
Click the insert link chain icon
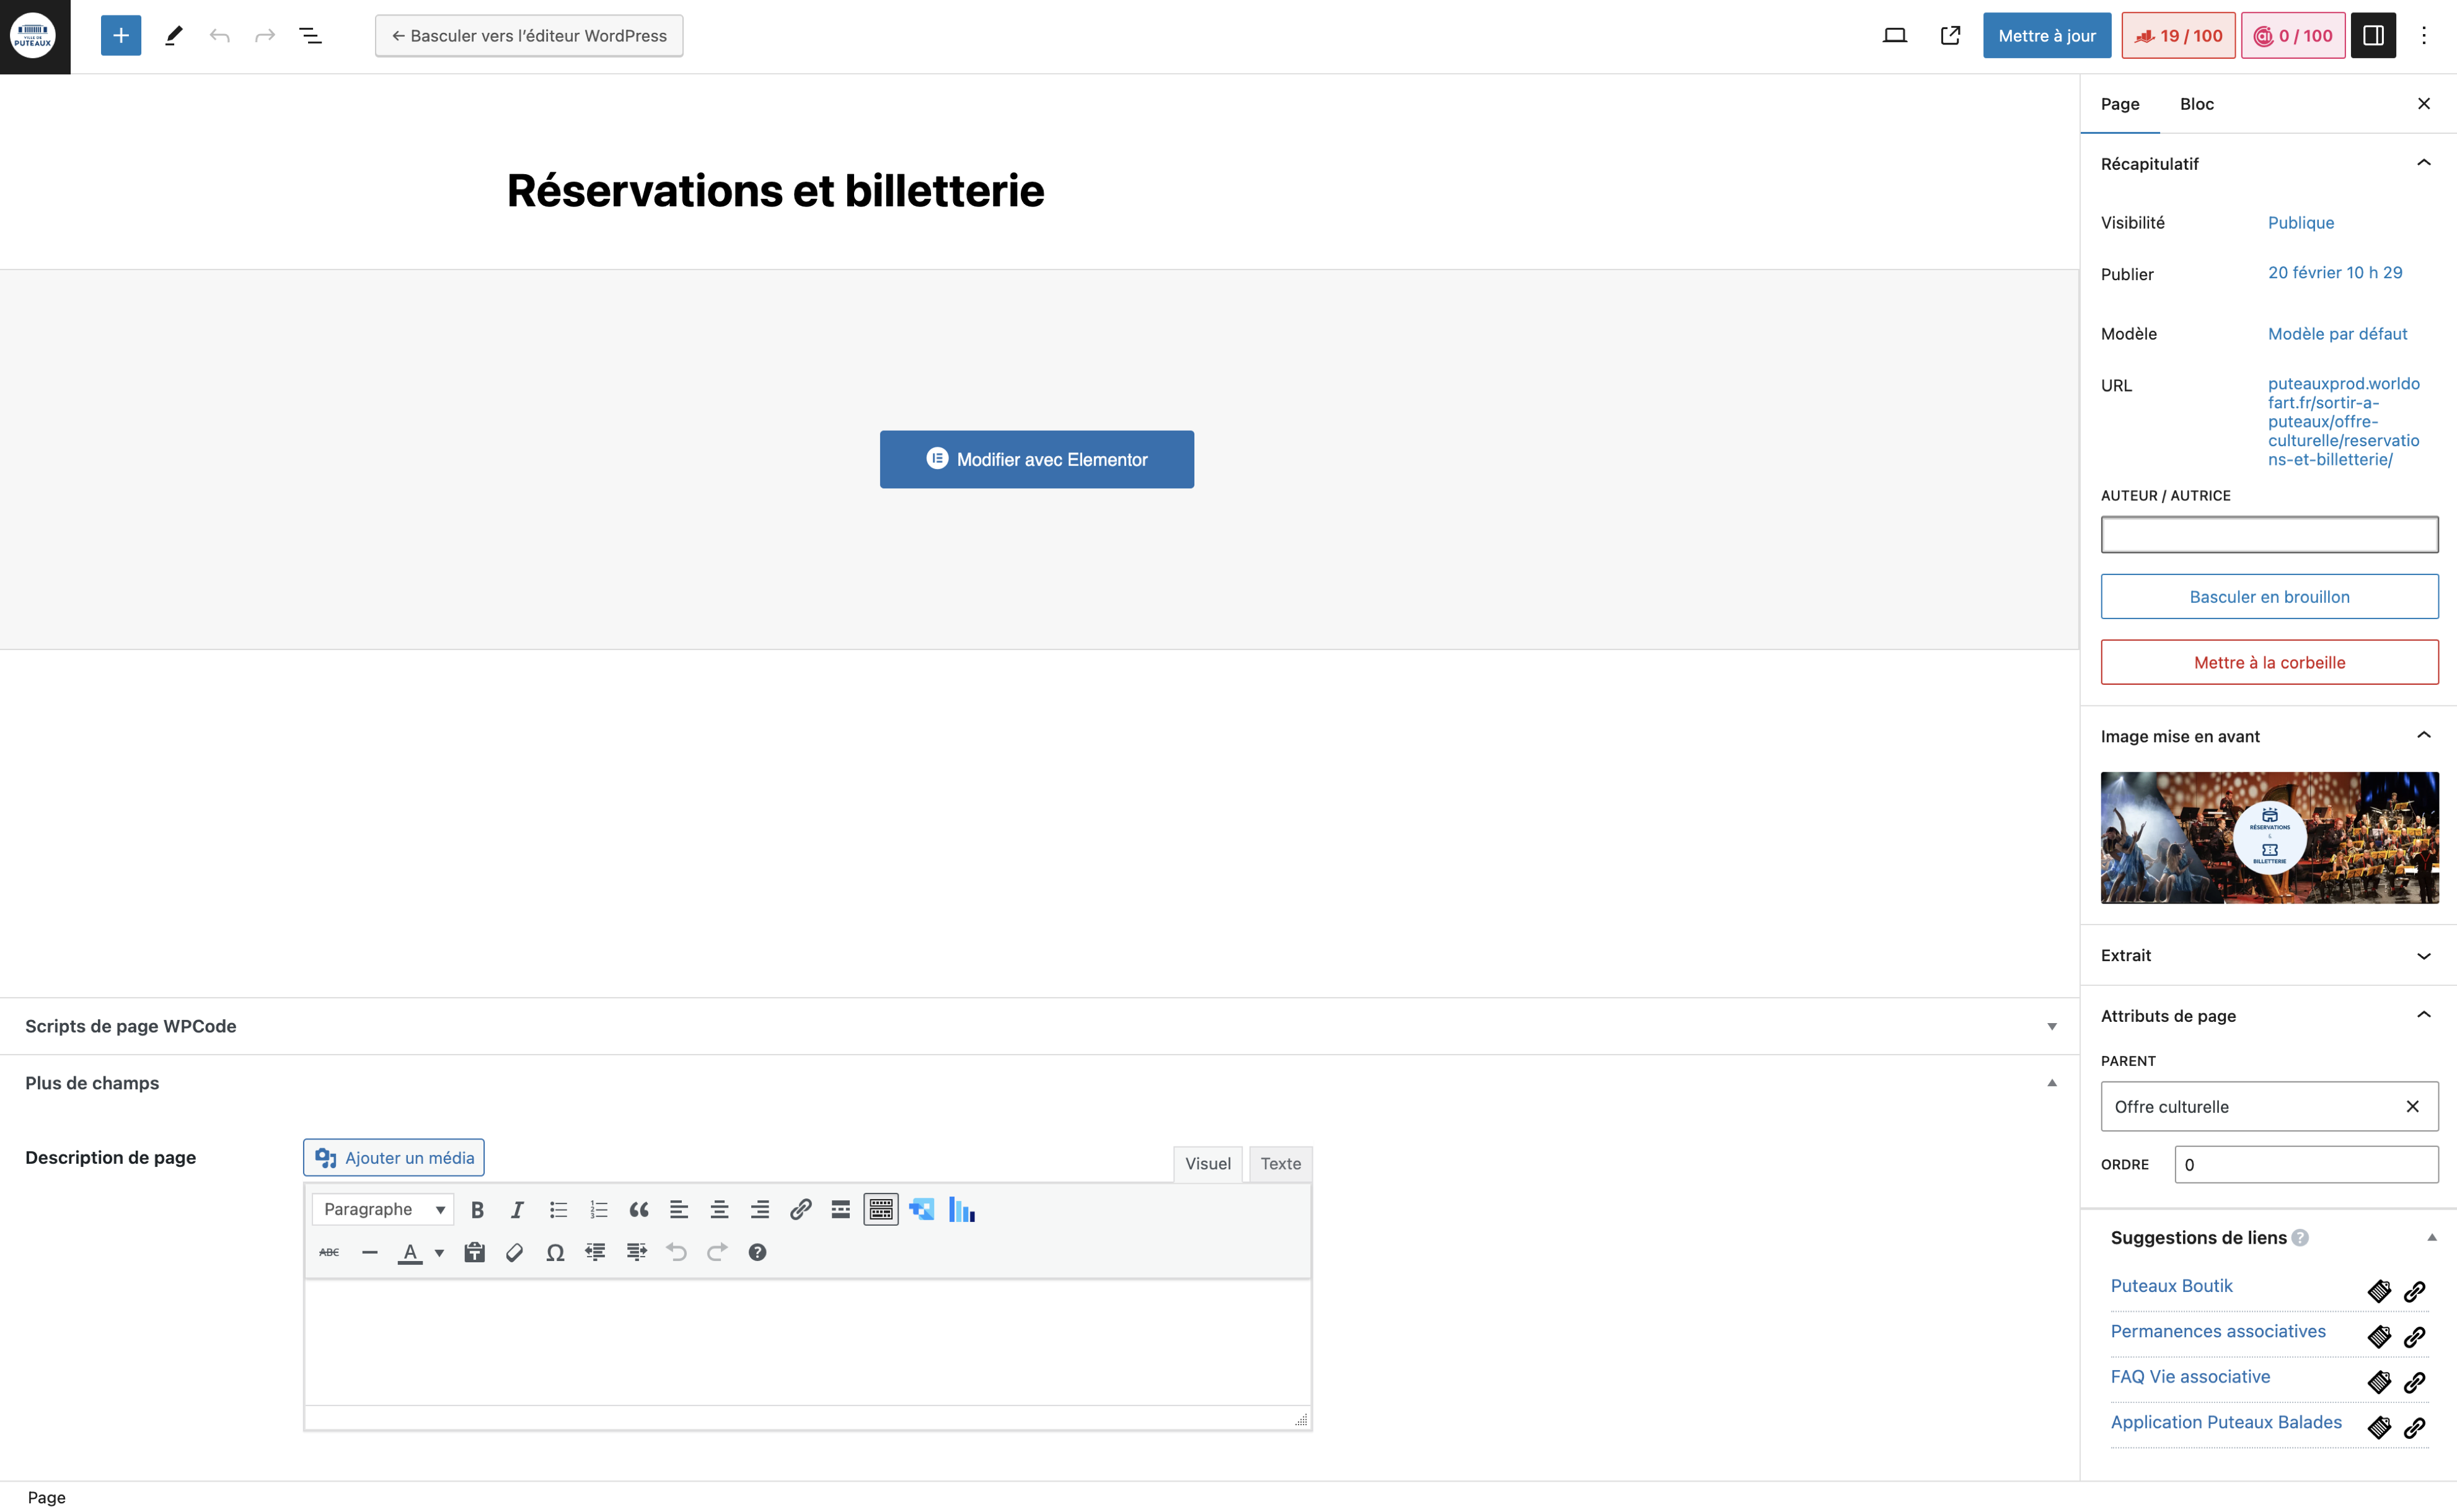(800, 1210)
